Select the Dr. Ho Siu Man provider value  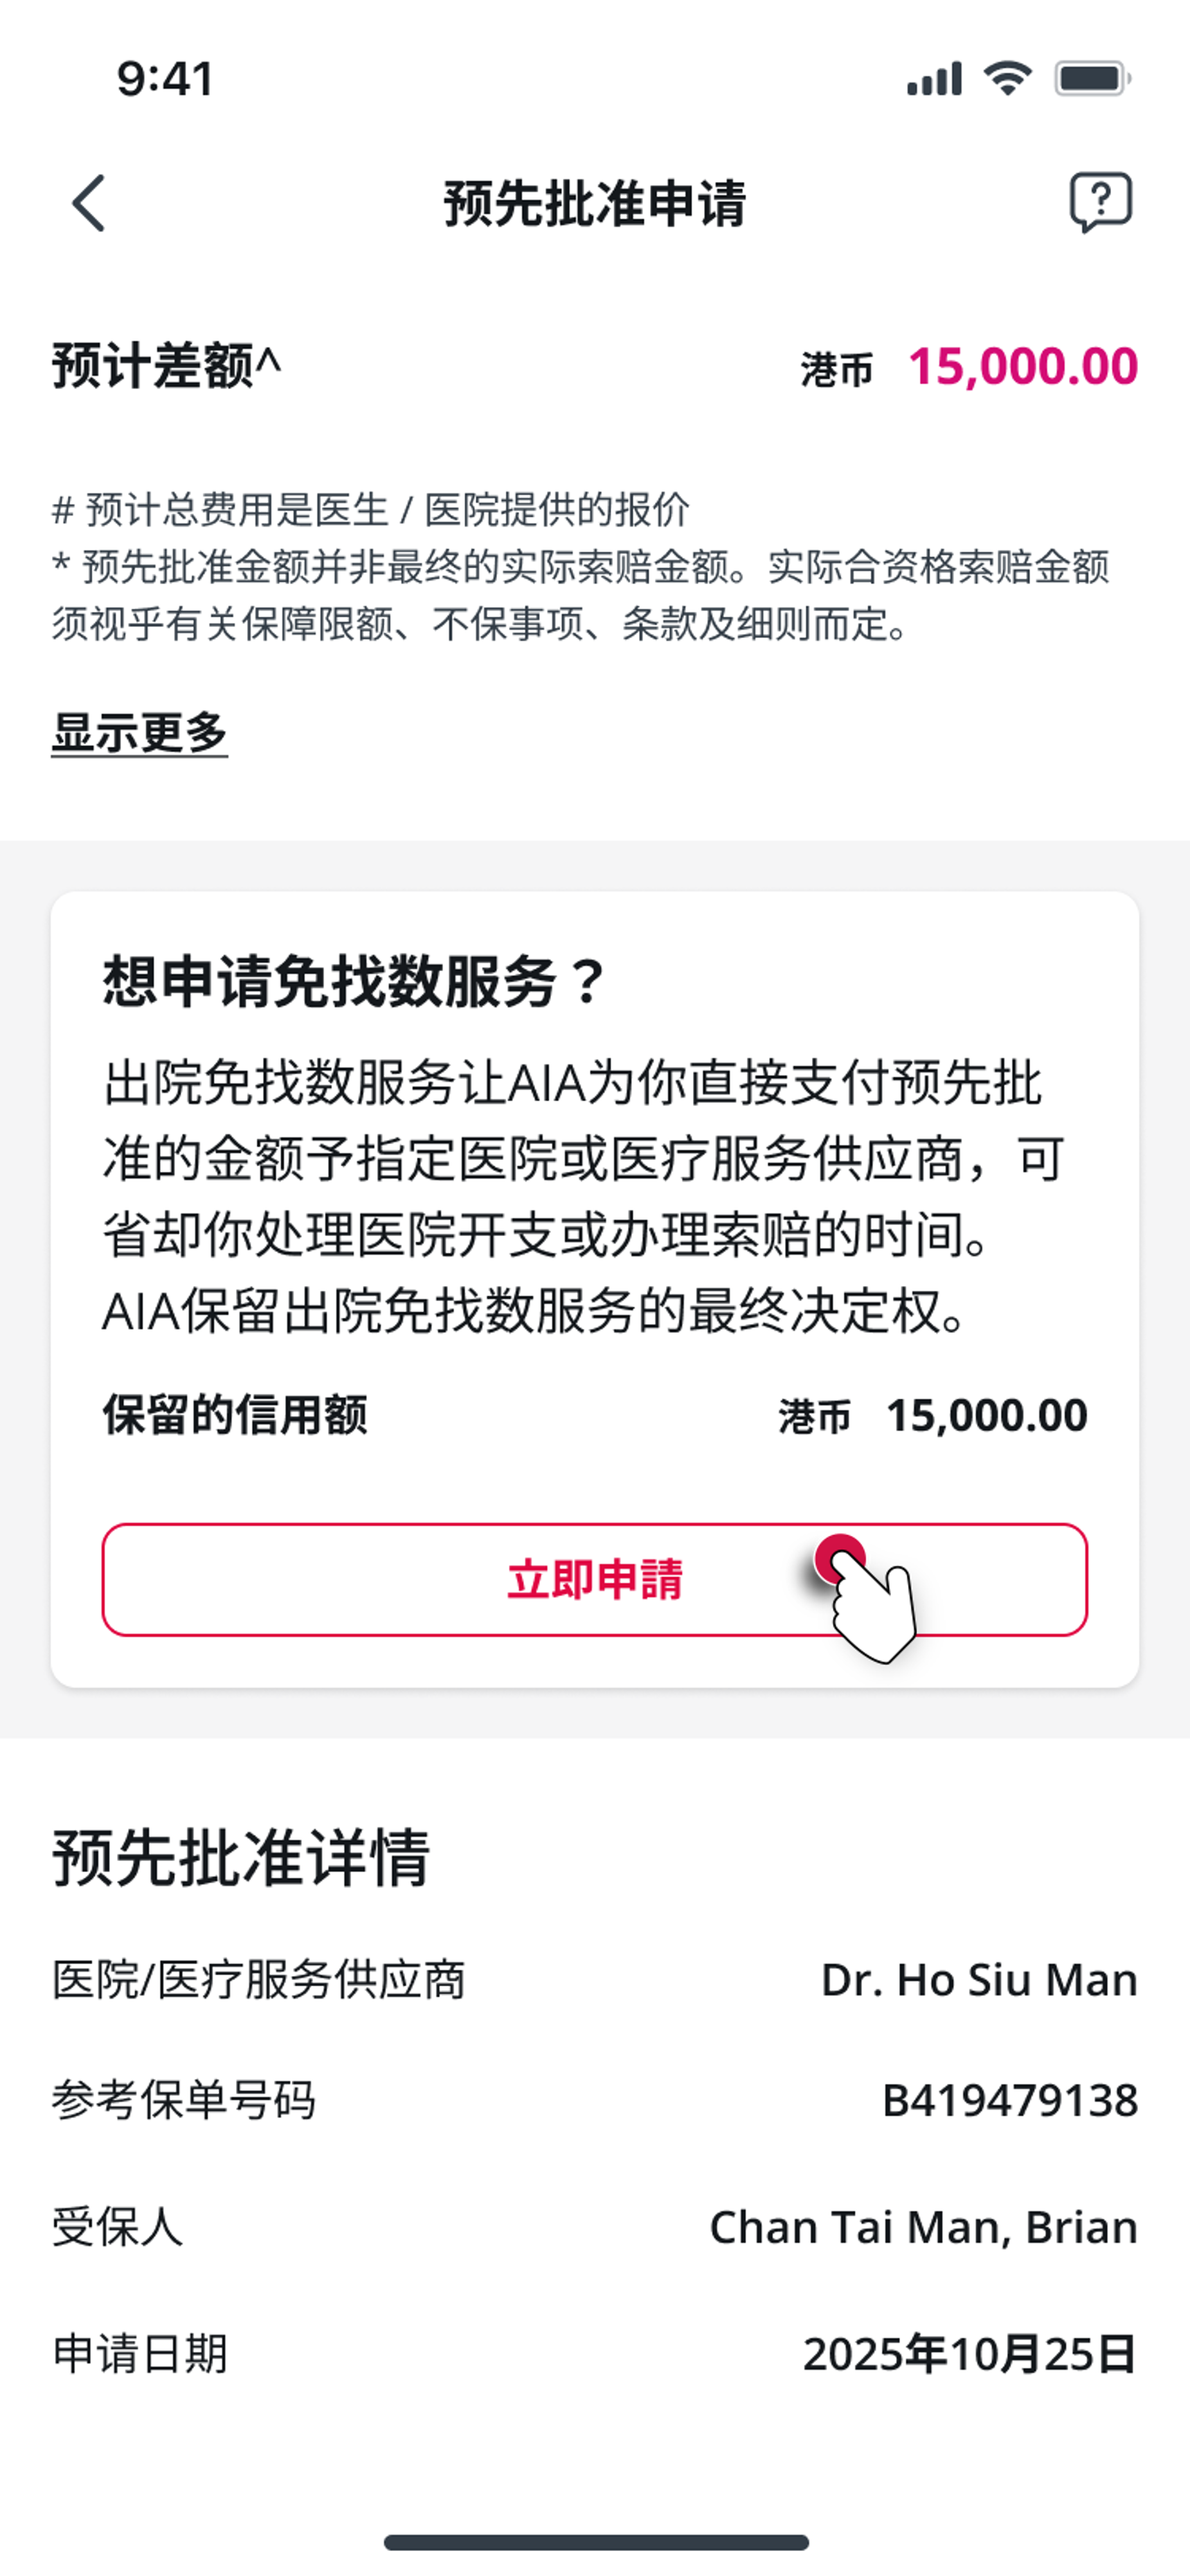pyautogui.click(x=979, y=1980)
